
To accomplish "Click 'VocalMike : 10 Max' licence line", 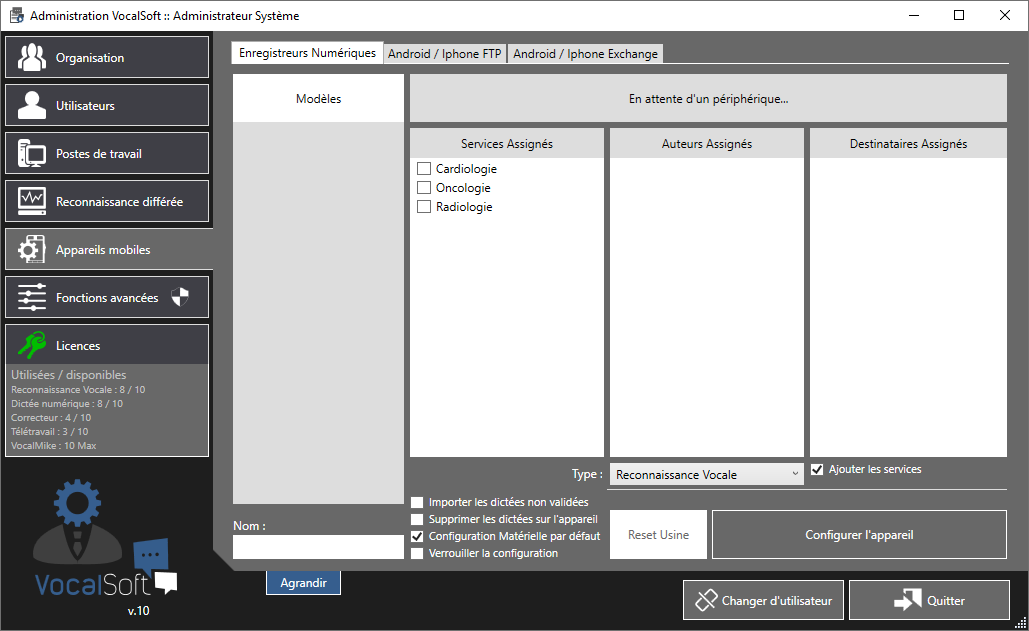I will pyautogui.click(x=54, y=445).
